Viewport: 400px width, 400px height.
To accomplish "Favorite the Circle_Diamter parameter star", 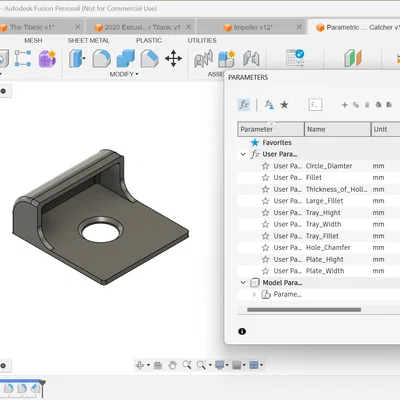I will click(265, 166).
